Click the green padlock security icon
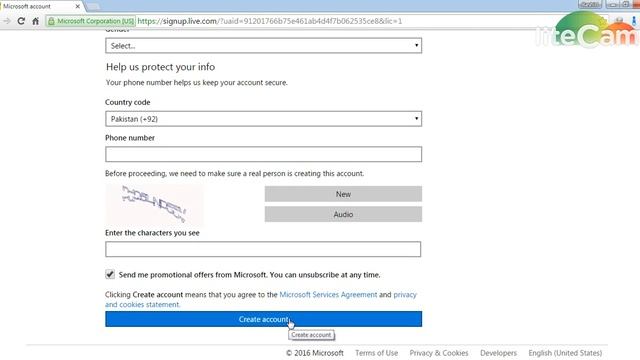This screenshot has height=360, width=640. 51,21
